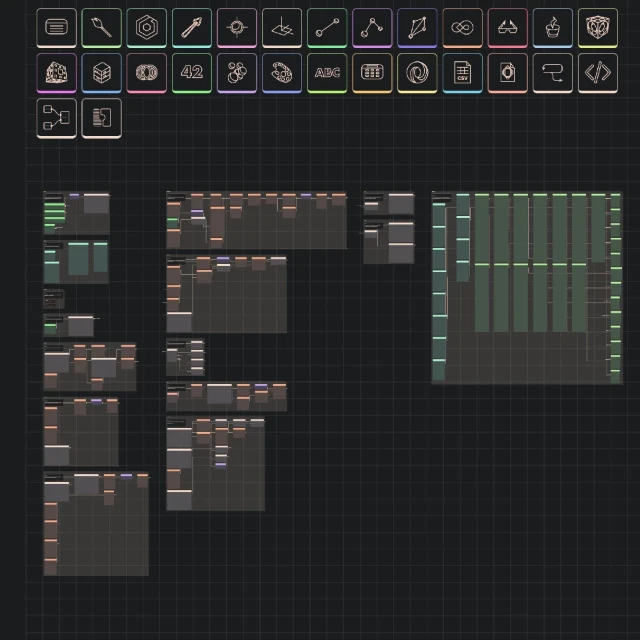Select the two-point line segment icon

click(327, 28)
